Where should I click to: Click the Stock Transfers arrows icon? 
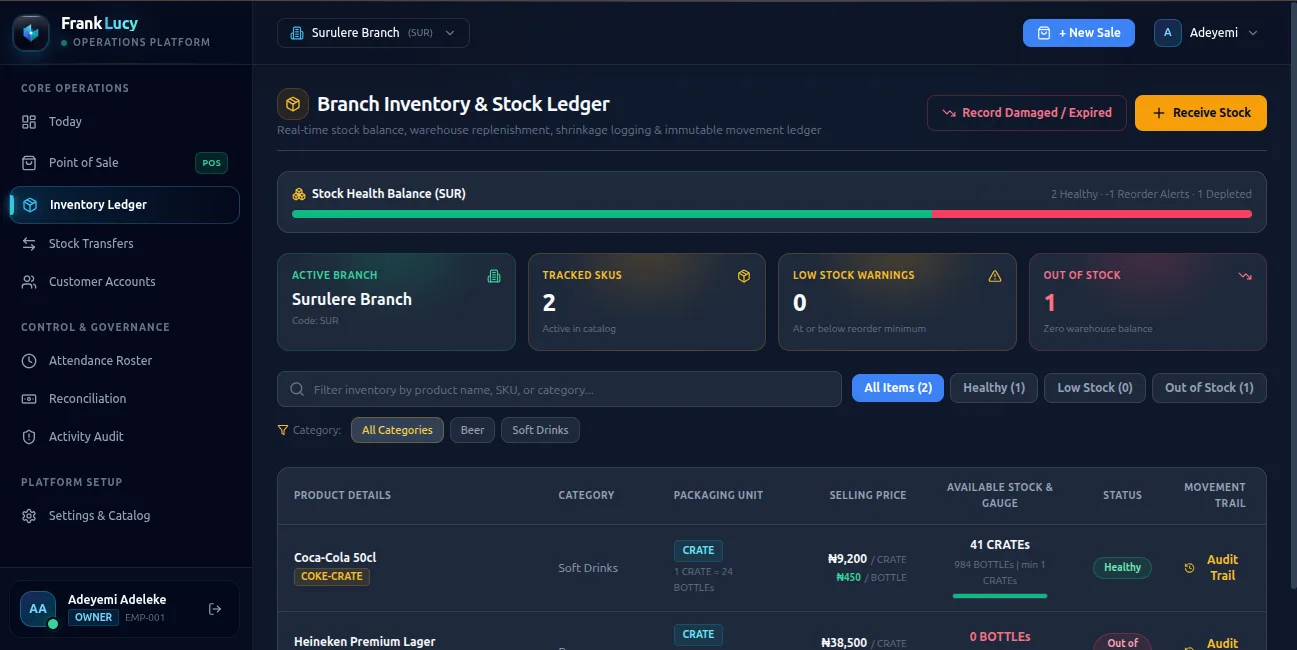29,244
